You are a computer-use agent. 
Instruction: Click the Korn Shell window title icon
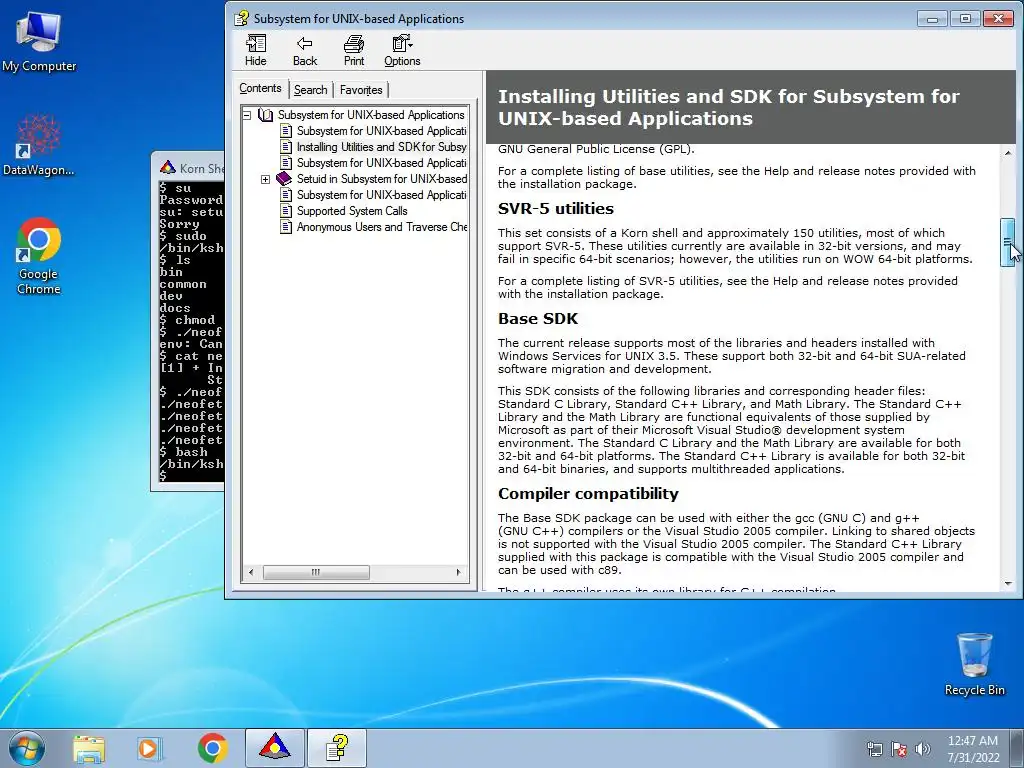[x=168, y=168]
